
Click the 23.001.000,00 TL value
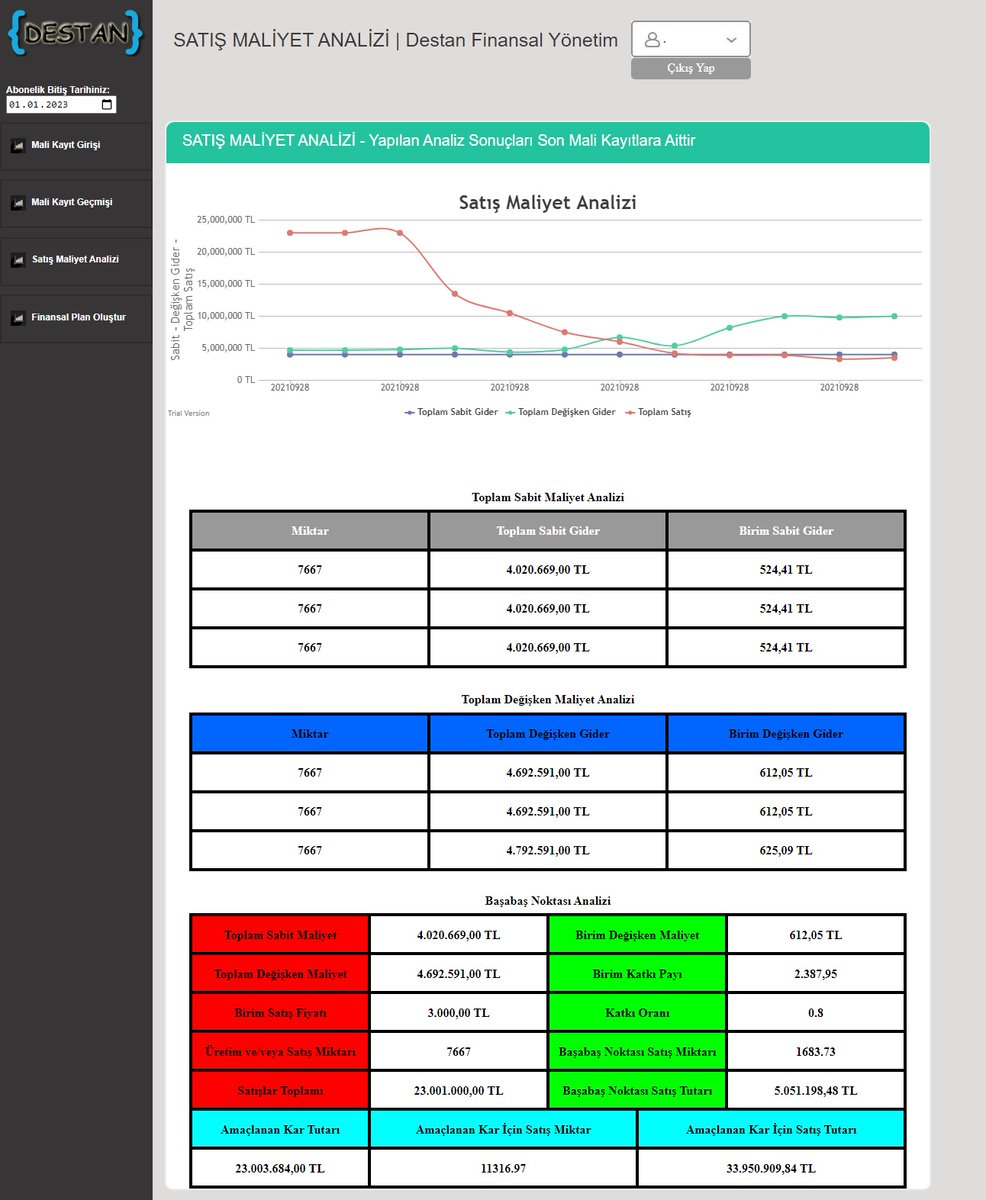(x=459, y=1091)
